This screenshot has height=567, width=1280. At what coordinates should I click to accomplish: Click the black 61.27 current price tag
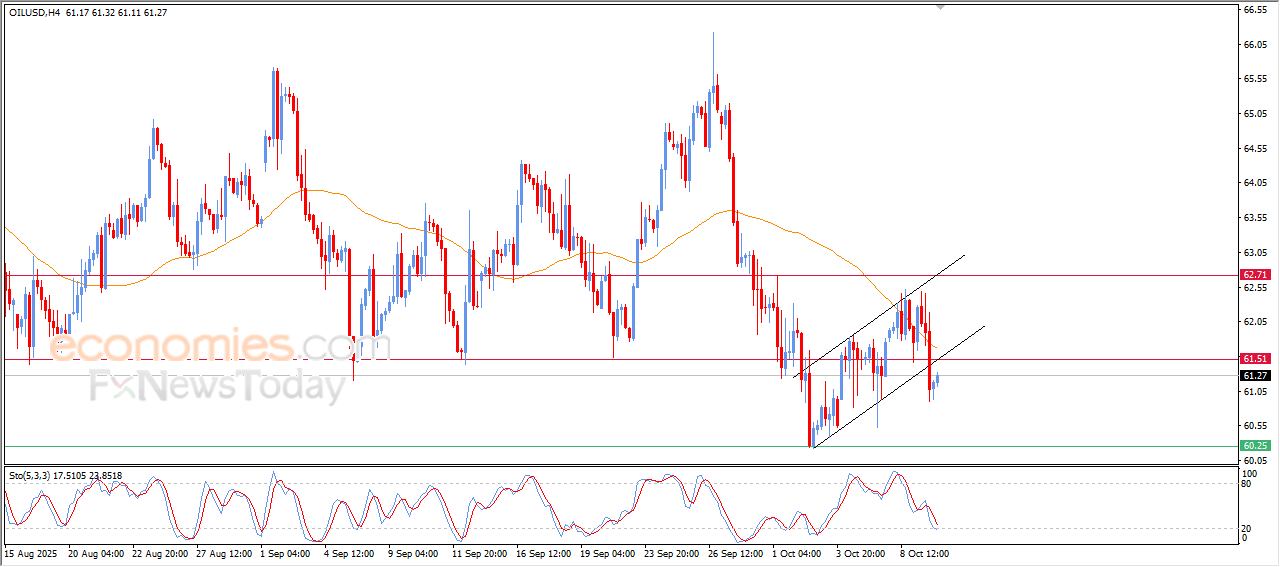tap(1255, 376)
